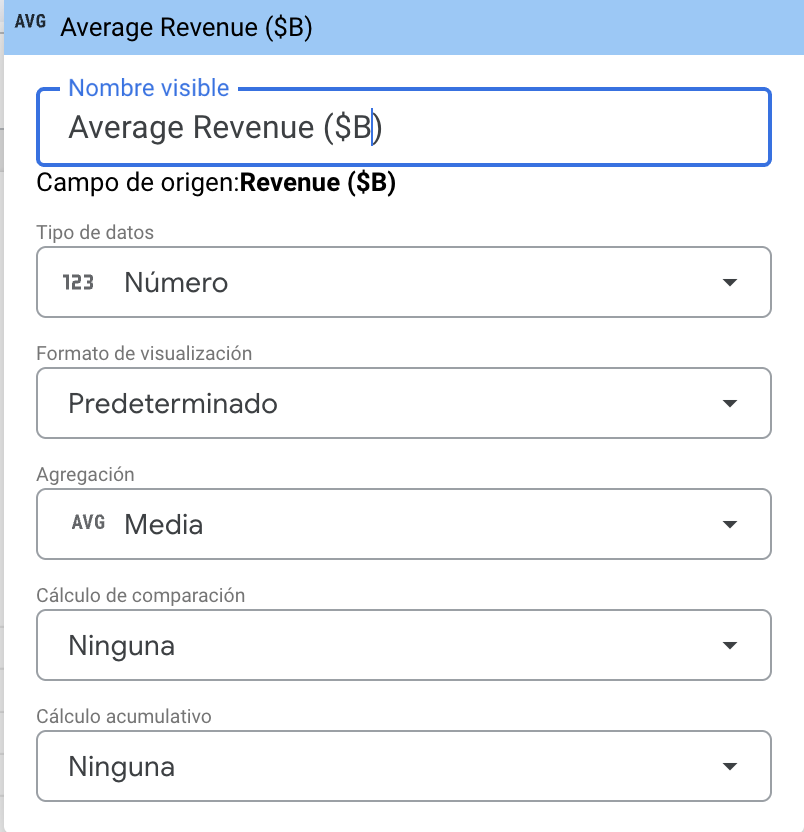Image resolution: width=804 pixels, height=832 pixels.
Task: Select the Número text in Tipo de datos
Action: click(x=176, y=283)
